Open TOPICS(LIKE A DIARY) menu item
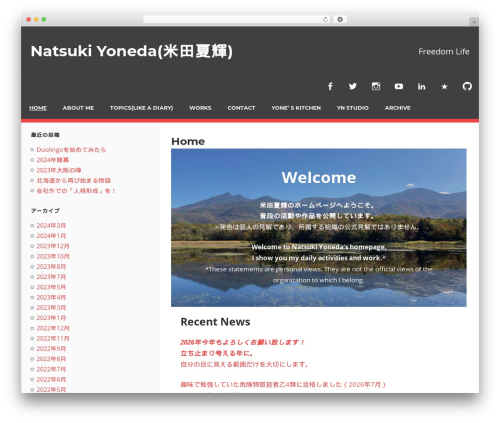500x423 pixels. click(141, 108)
